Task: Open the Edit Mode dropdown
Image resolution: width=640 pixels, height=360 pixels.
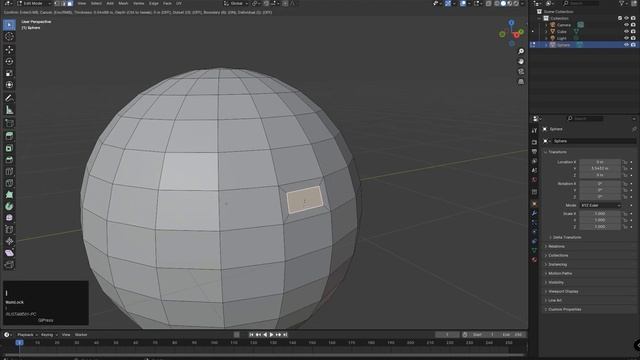Action: (x=33, y=3)
